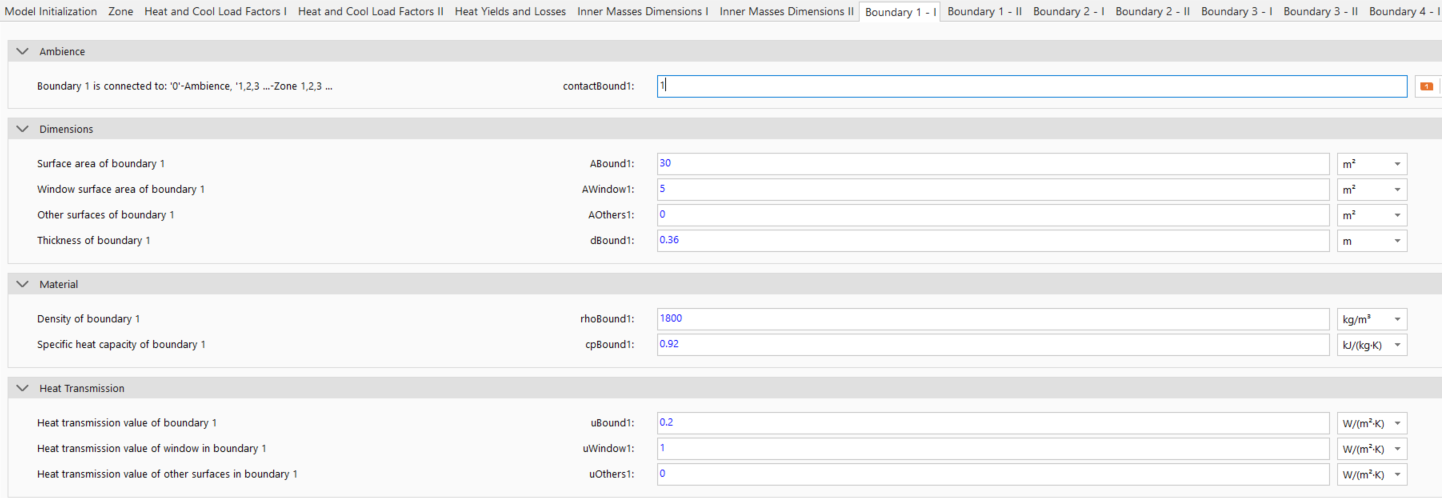Click the uBound1 transmission value field

994,423
